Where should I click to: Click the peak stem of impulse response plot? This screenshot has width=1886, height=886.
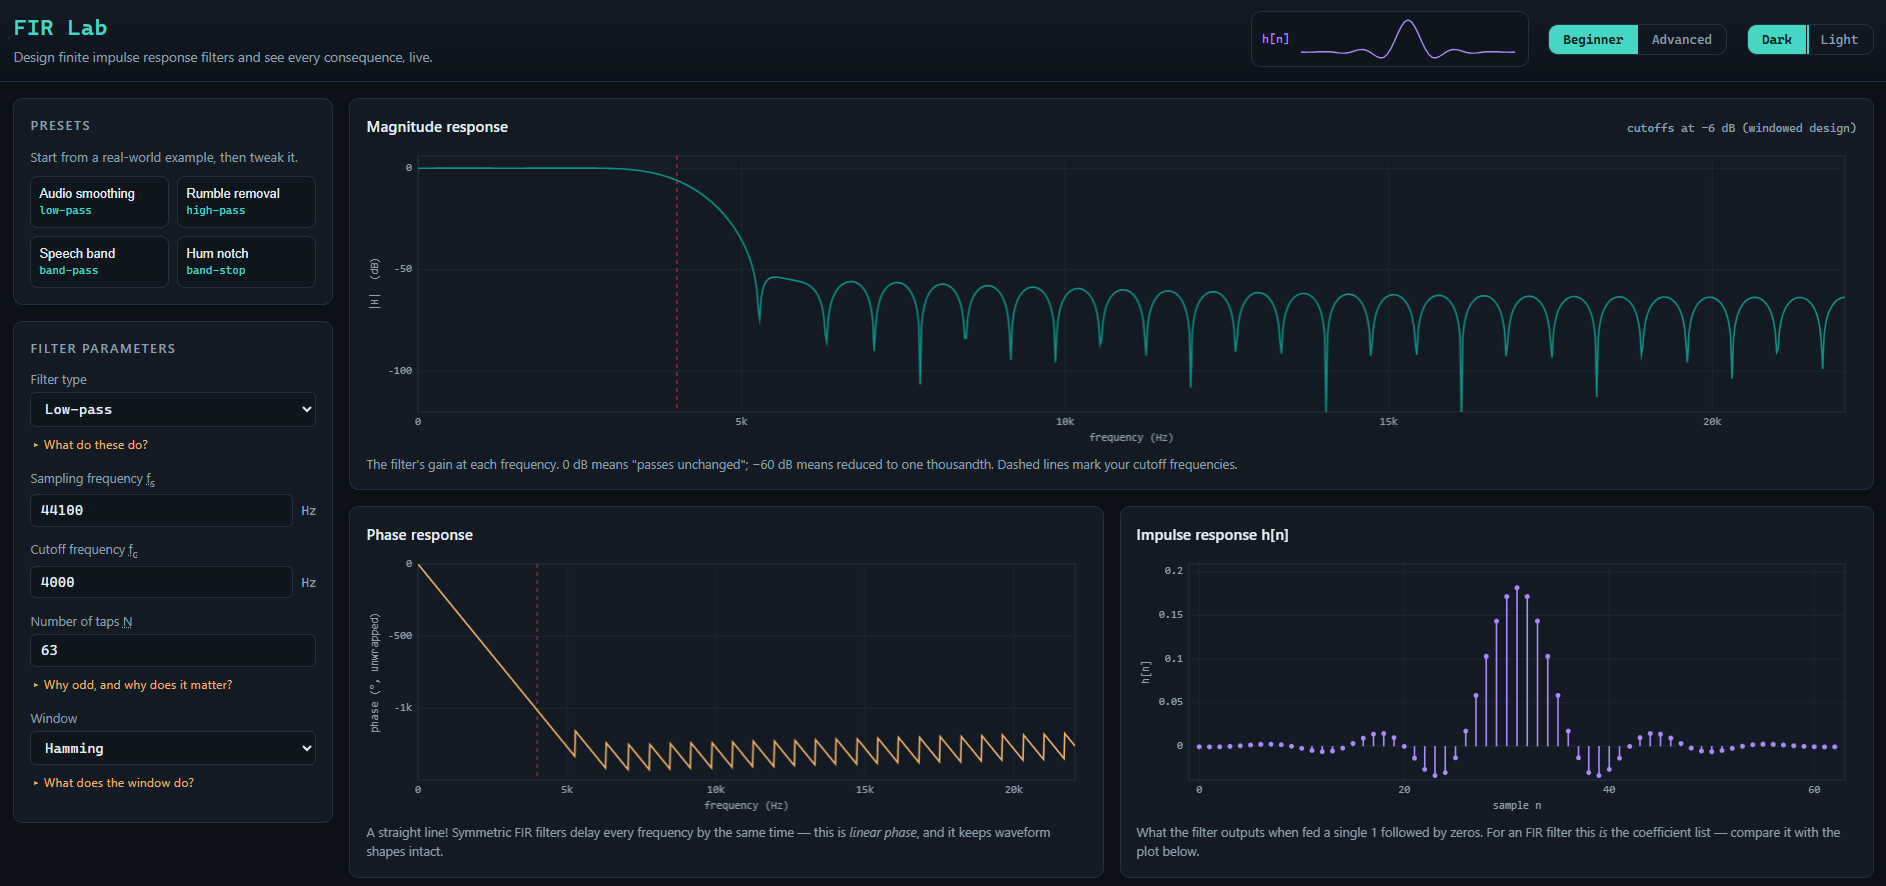coord(1517,666)
